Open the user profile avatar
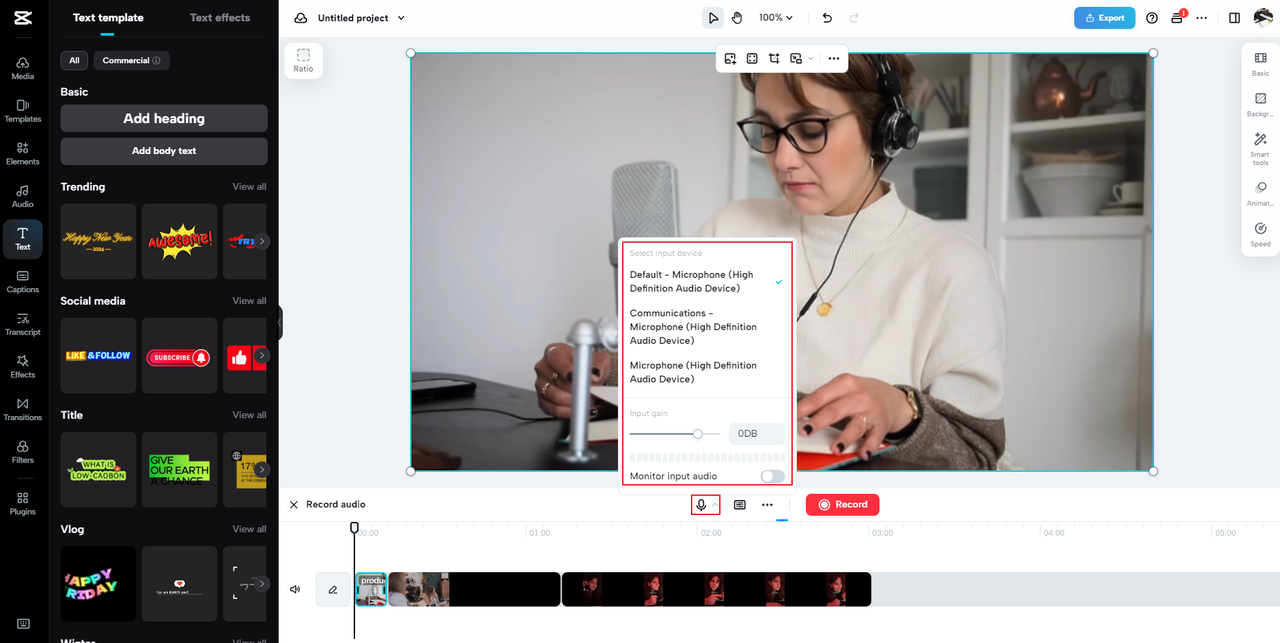1280x643 pixels. click(1263, 18)
